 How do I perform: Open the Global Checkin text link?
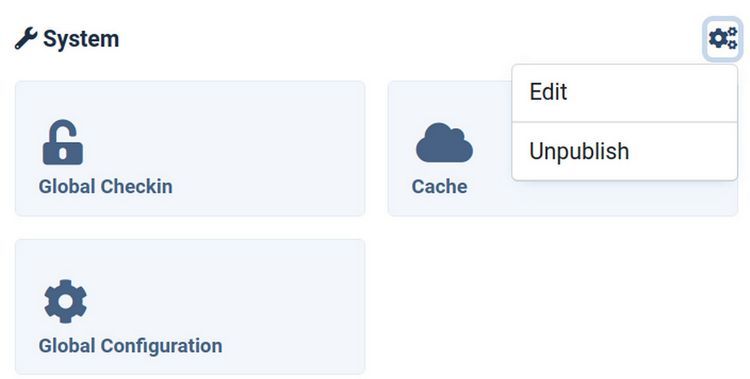point(106,187)
